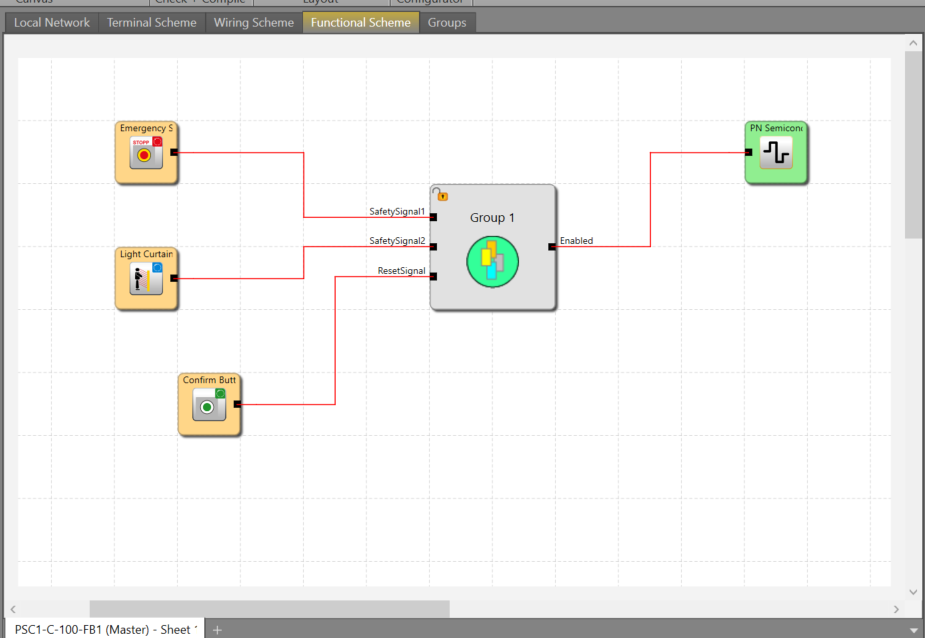The image size is (925, 638).
Task: Click the Group 1 title text
Action: tap(492, 218)
